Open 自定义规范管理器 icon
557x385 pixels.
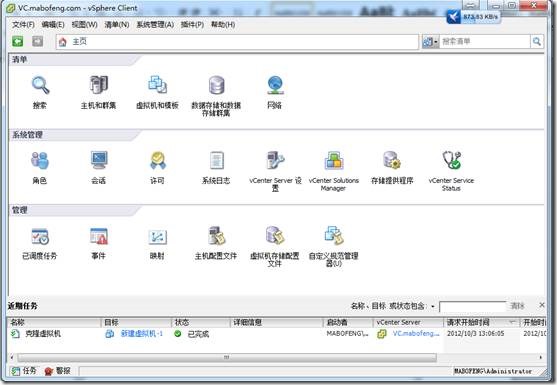tap(334, 236)
